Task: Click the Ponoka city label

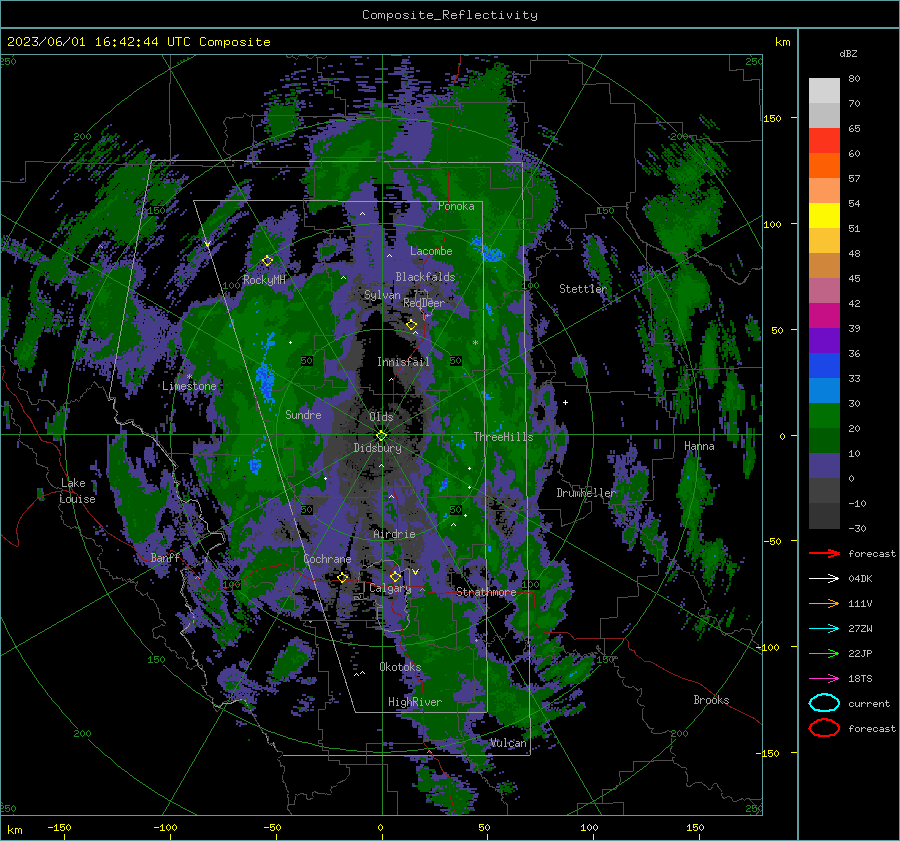Action: (456, 206)
